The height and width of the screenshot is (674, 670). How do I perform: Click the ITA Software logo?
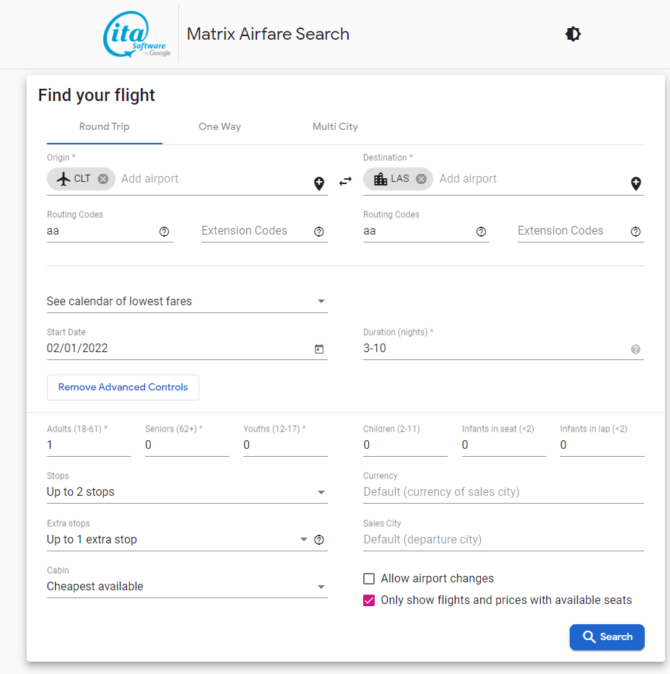tap(137, 34)
